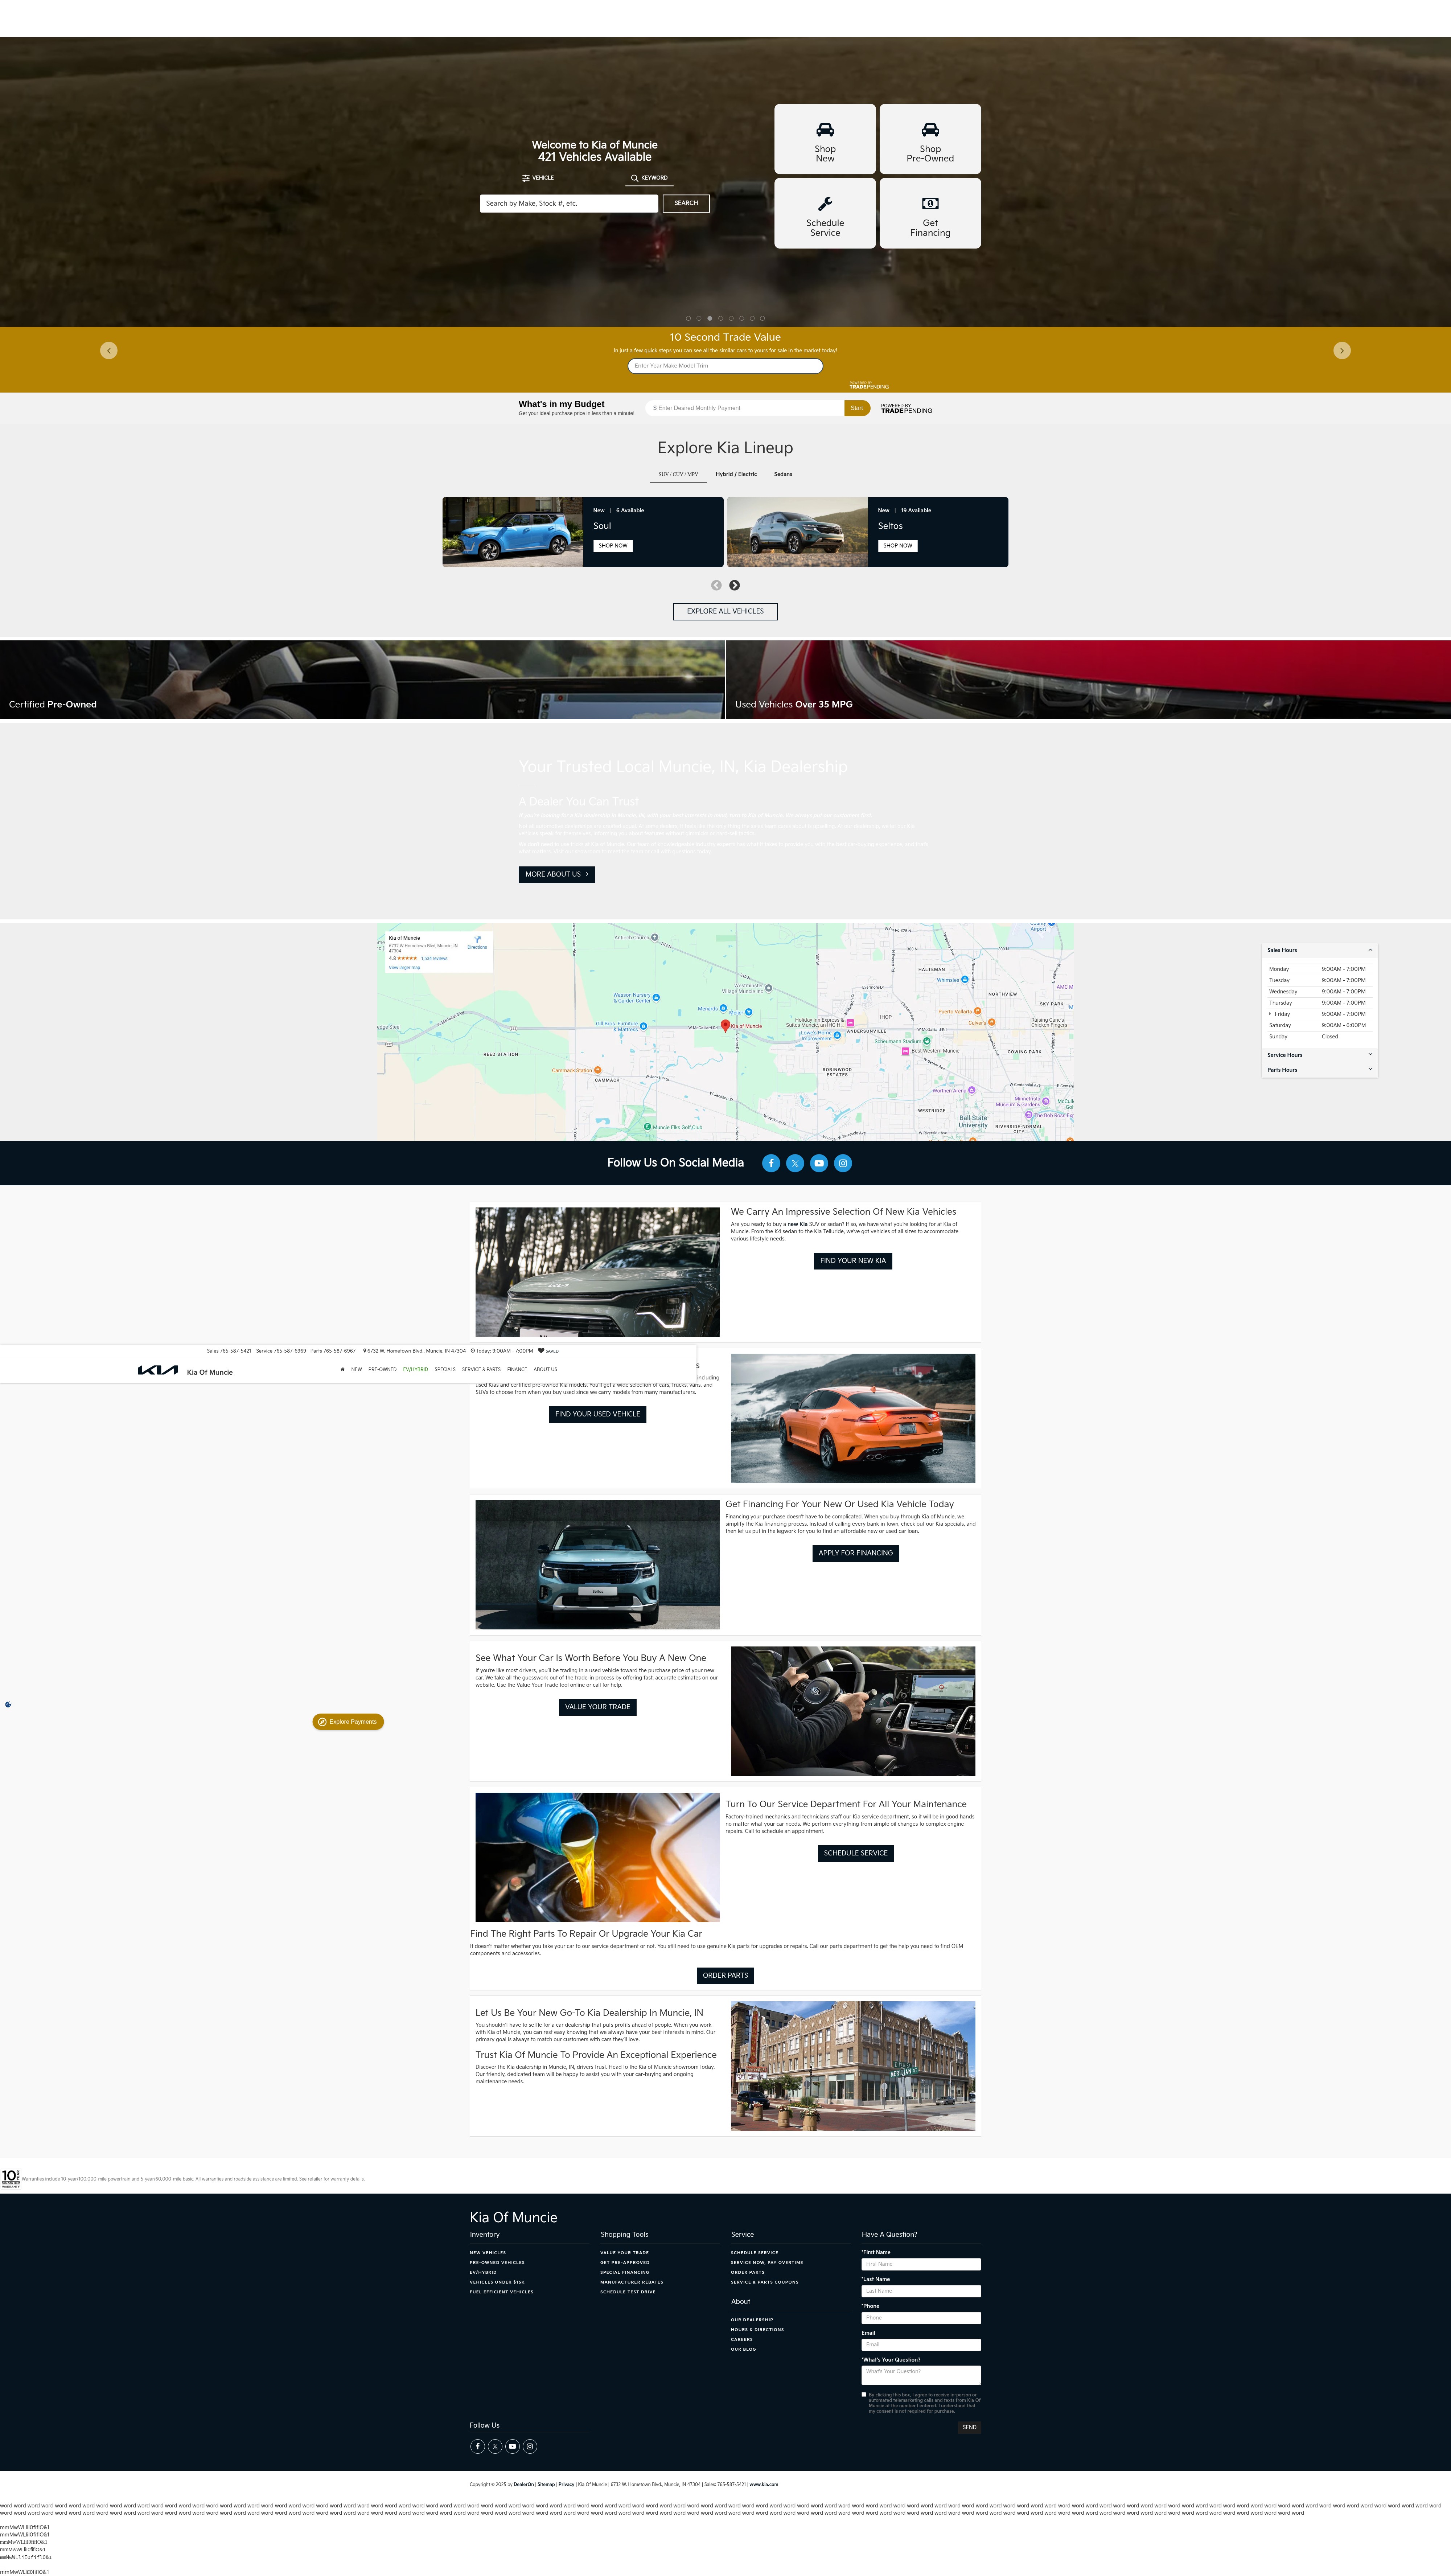Focus the Enter Year Make Model Trim field
This screenshot has height=2576, width=1451.
725,366
